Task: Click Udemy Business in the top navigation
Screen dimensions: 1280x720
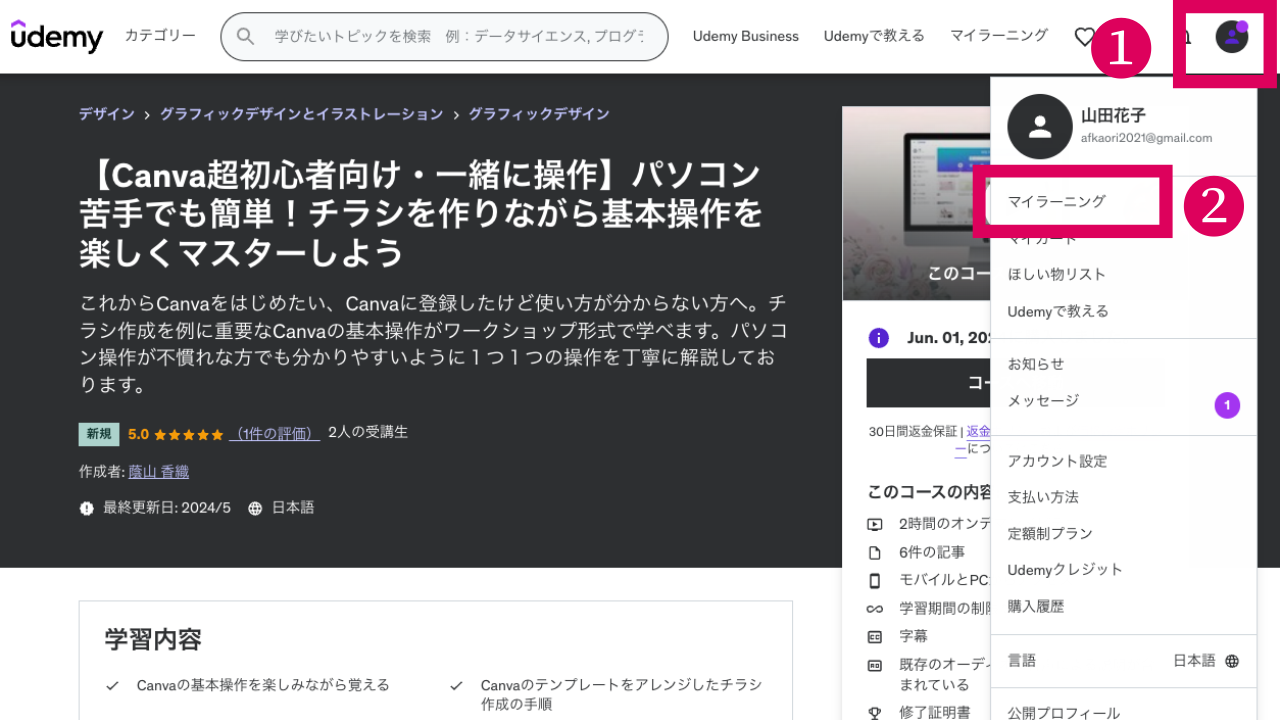Action: pos(746,36)
